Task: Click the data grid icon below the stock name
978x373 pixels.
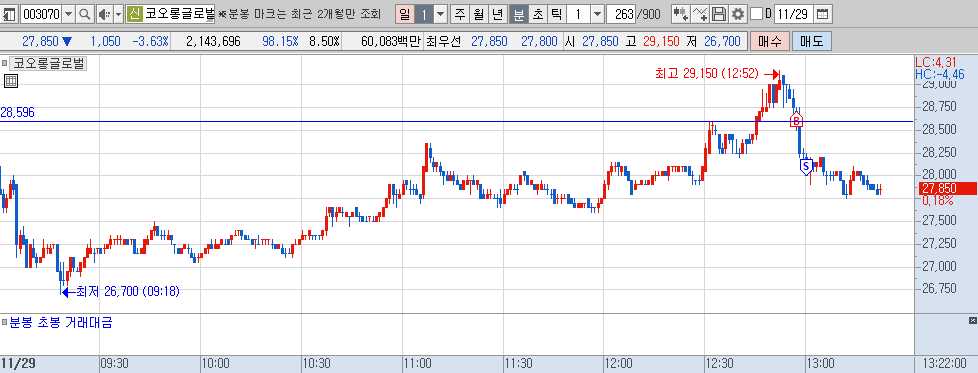Action: [x=11, y=80]
